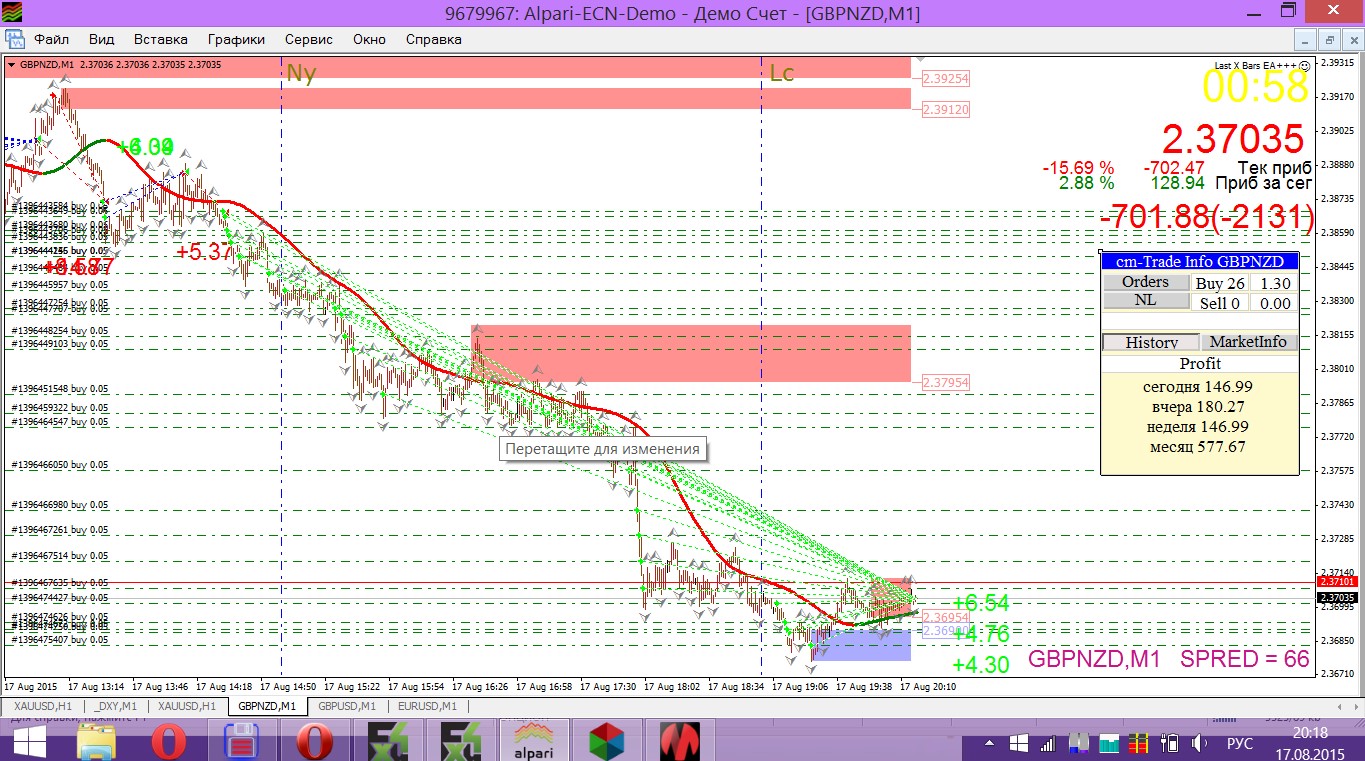Restore the inner chart window
This screenshot has width=1365, height=761.
point(1329,40)
